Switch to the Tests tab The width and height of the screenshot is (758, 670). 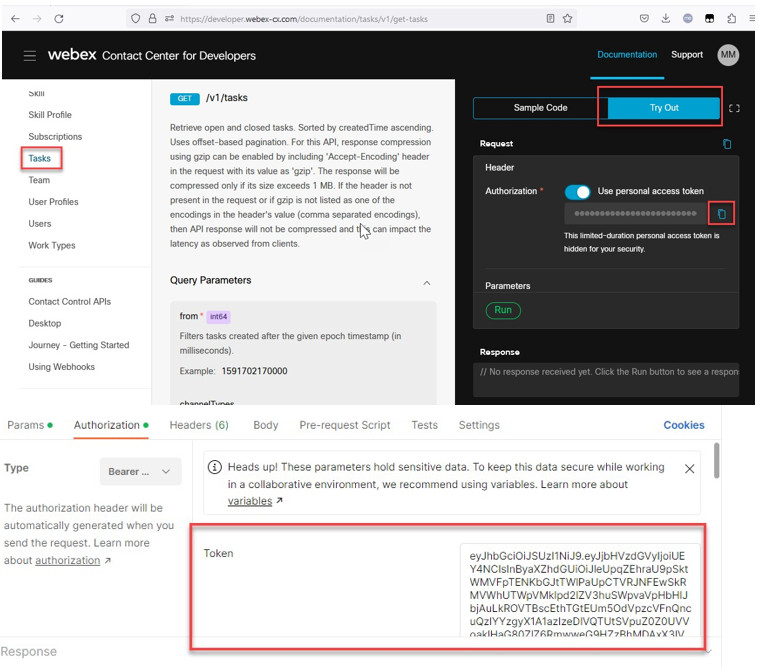[424, 425]
